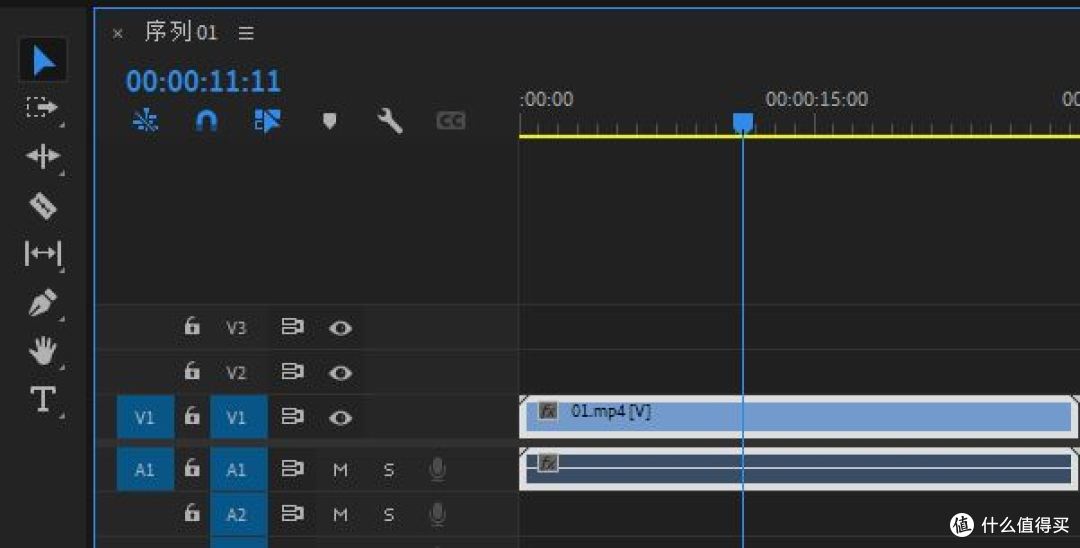Toggle V1 source patch indicator
The image size is (1080, 548).
tap(145, 417)
